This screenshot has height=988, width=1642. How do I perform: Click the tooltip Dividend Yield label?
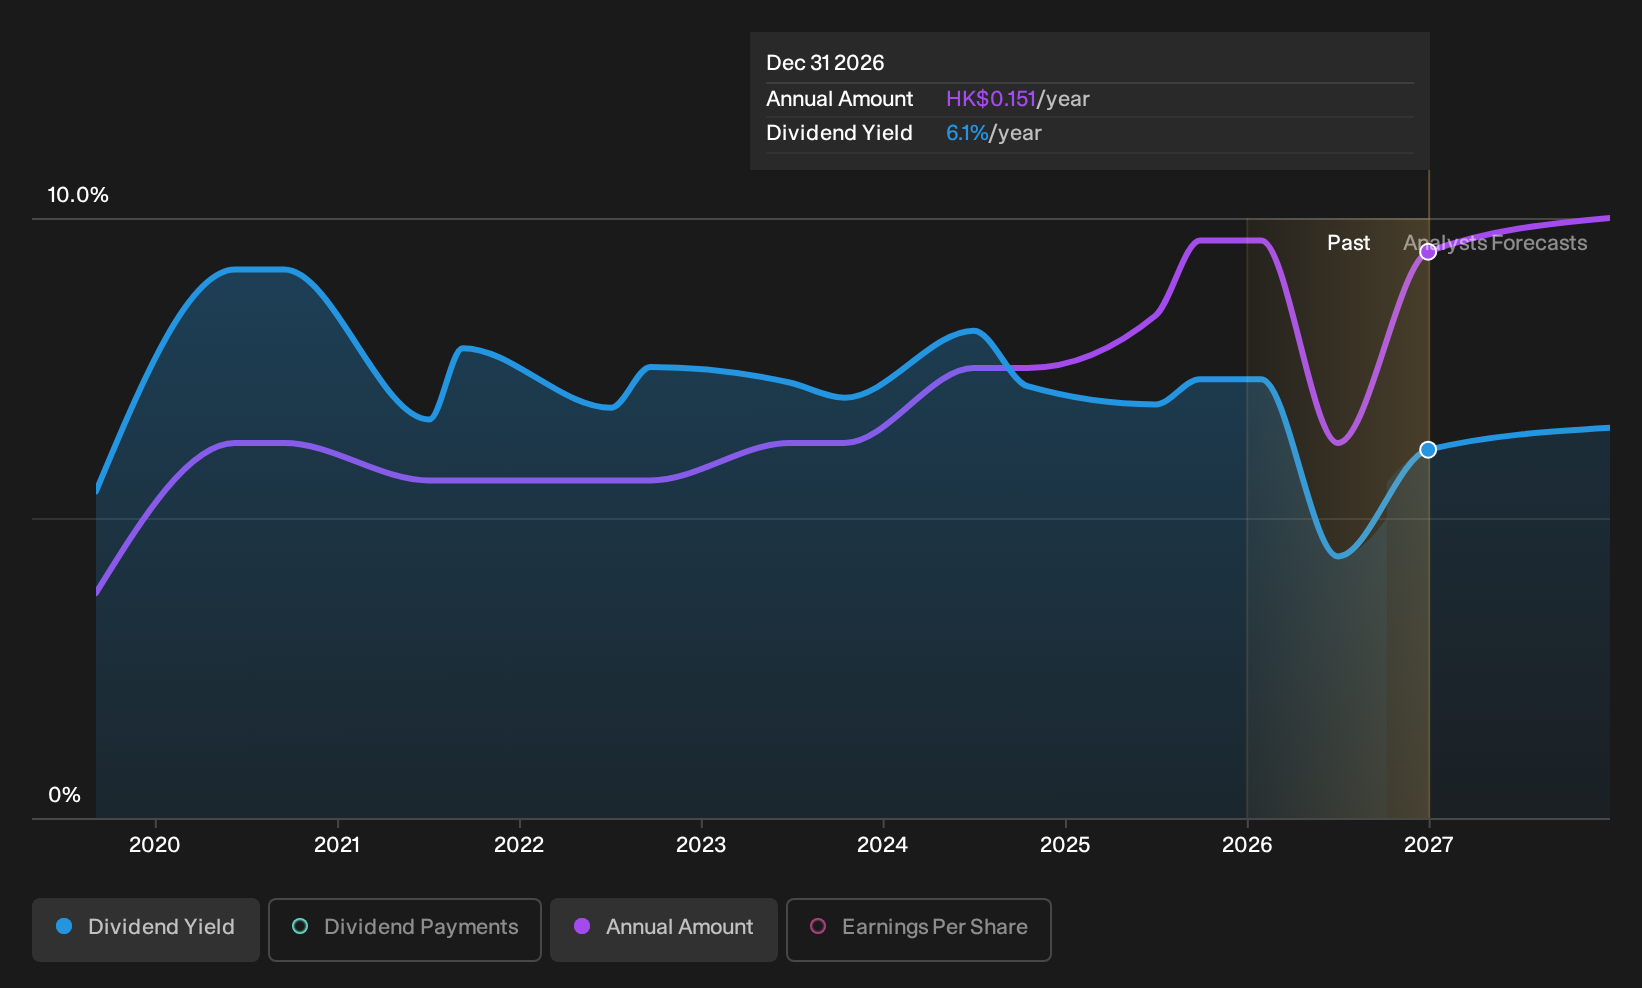tap(839, 133)
